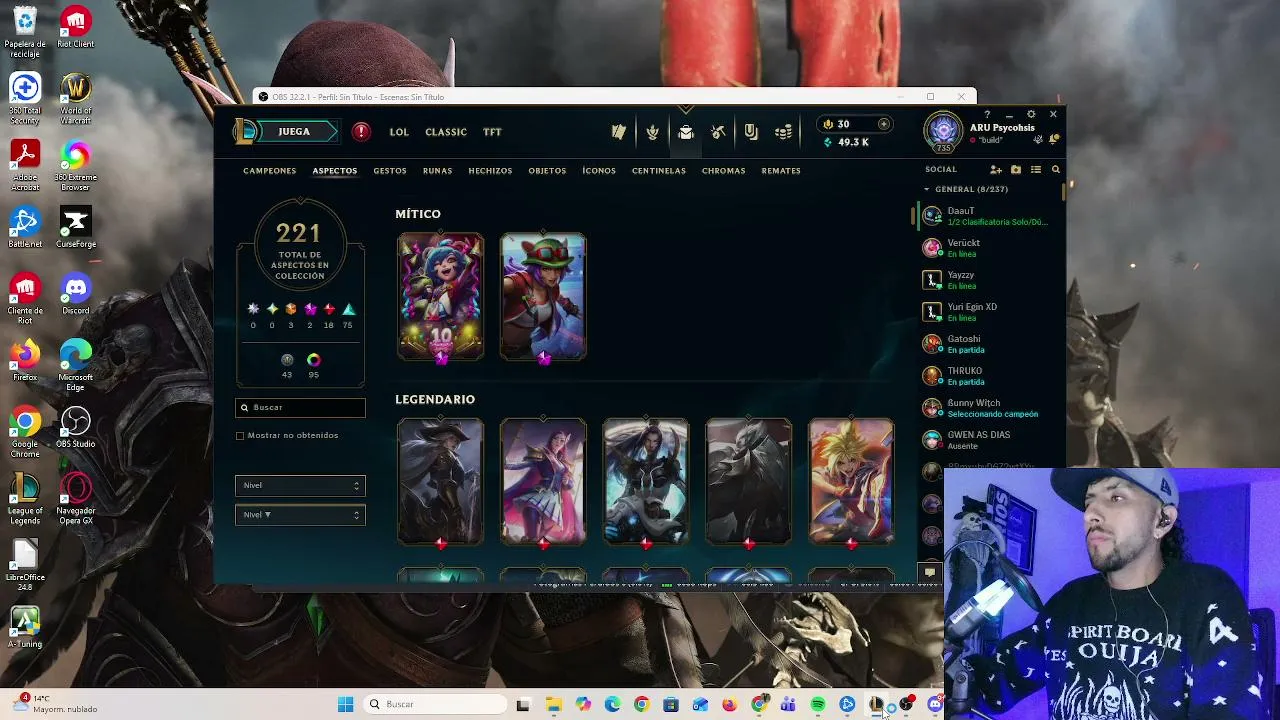The image size is (1280, 720).
Task: Select friend THRUKO in the list
Action: 988,376
